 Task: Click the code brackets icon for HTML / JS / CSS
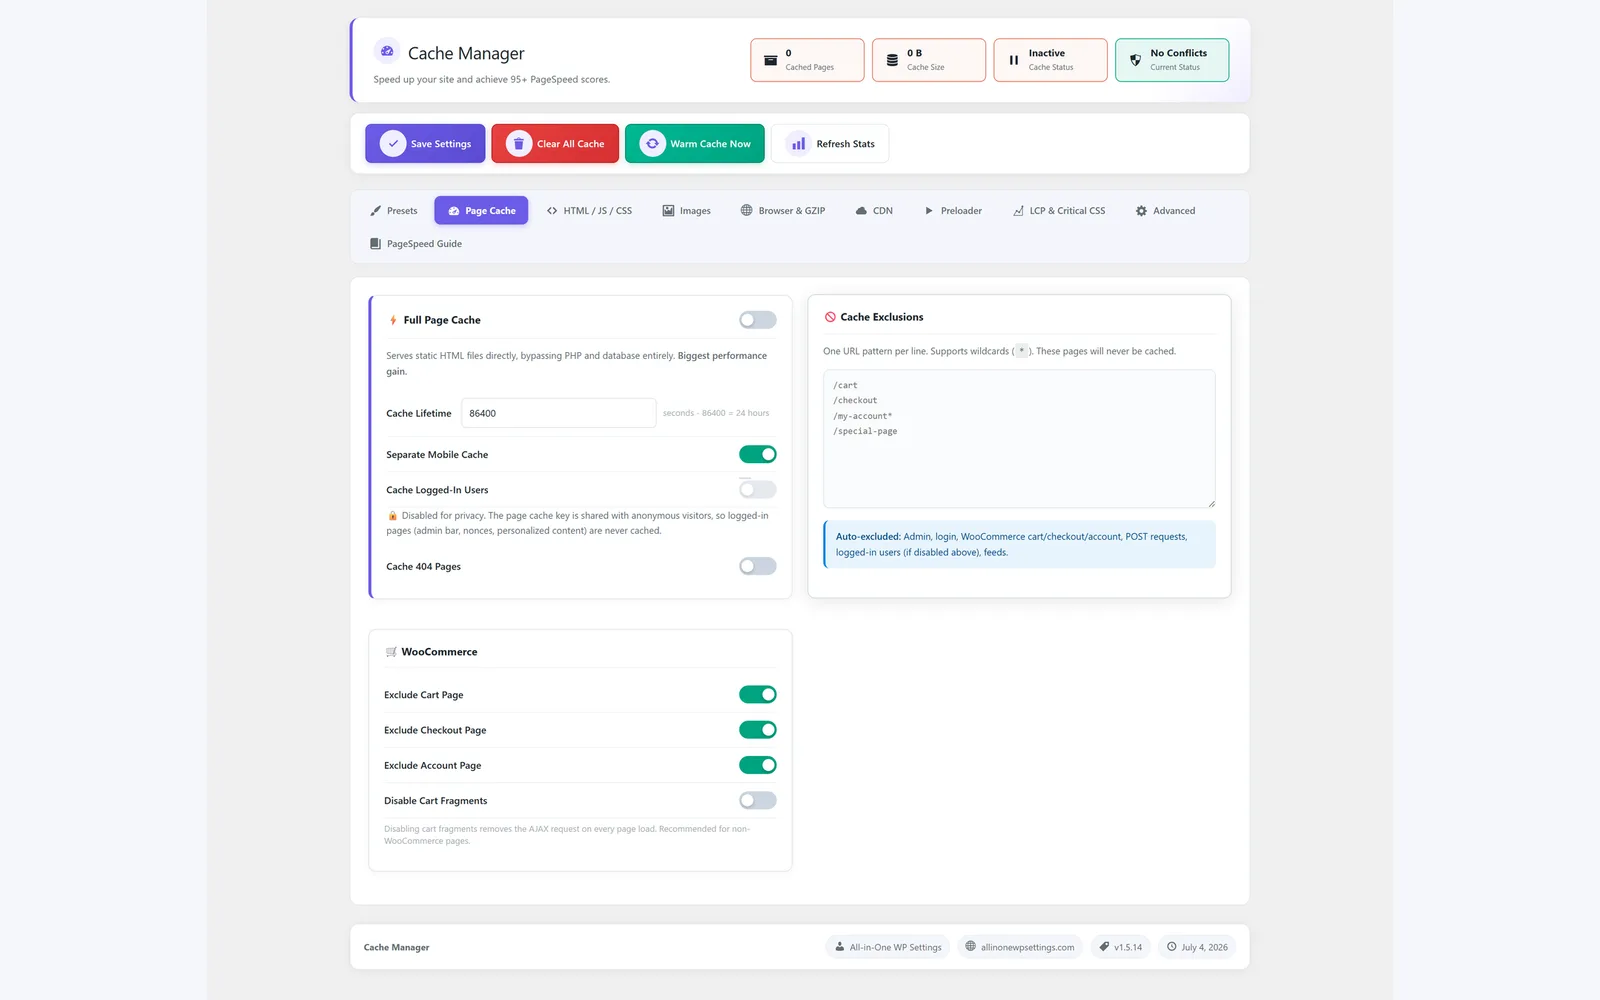tap(552, 211)
